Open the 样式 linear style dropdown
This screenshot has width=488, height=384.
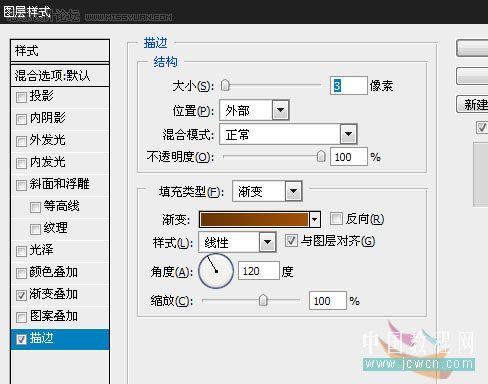237,242
